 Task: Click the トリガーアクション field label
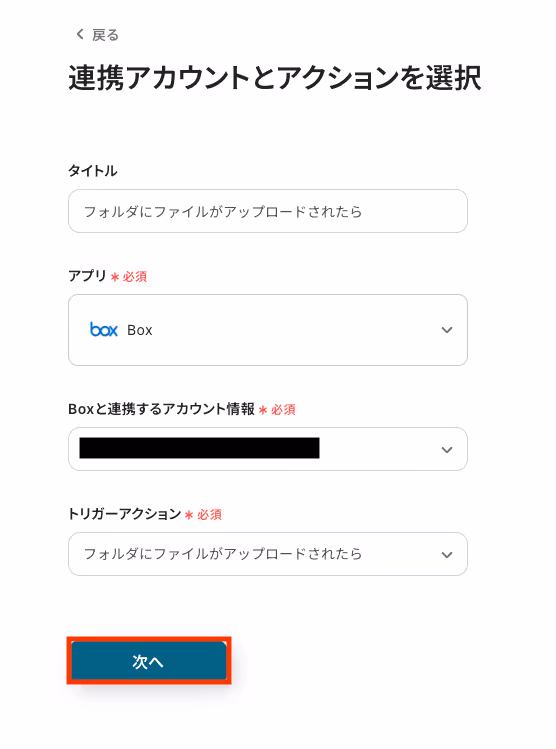124,514
